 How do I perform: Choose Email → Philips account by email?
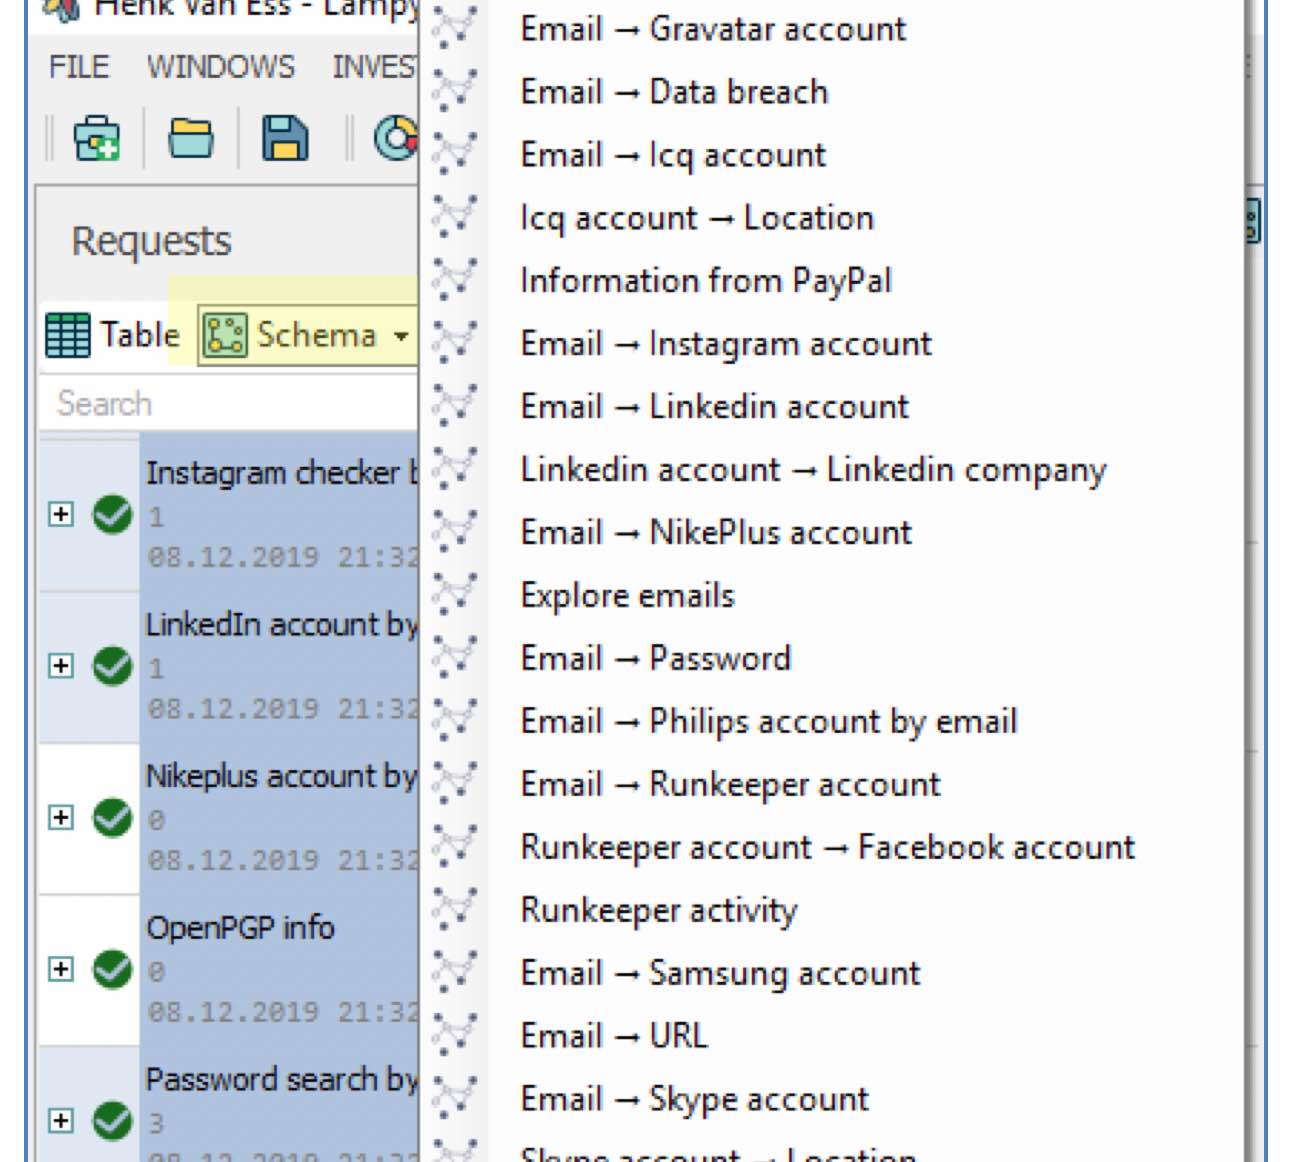pyautogui.click(x=769, y=722)
